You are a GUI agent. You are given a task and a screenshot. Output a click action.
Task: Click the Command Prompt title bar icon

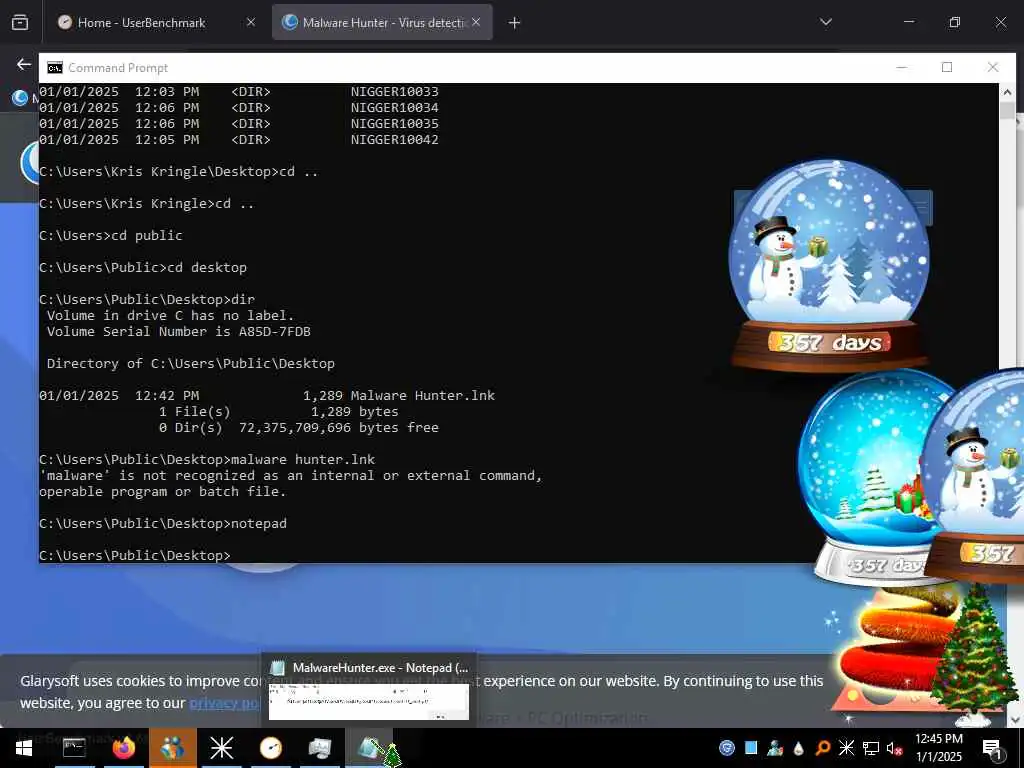[55, 68]
